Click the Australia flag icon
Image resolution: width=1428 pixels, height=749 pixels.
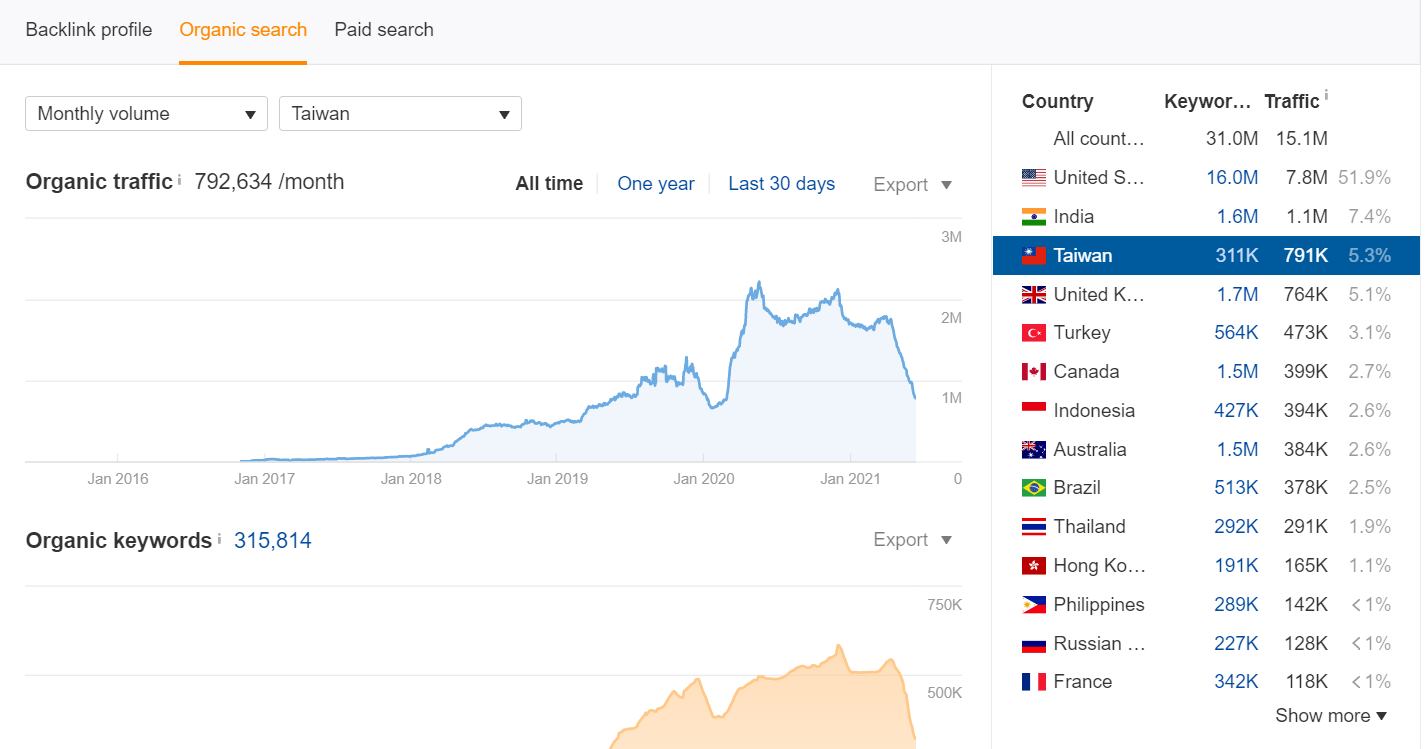[x=1033, y=450]
